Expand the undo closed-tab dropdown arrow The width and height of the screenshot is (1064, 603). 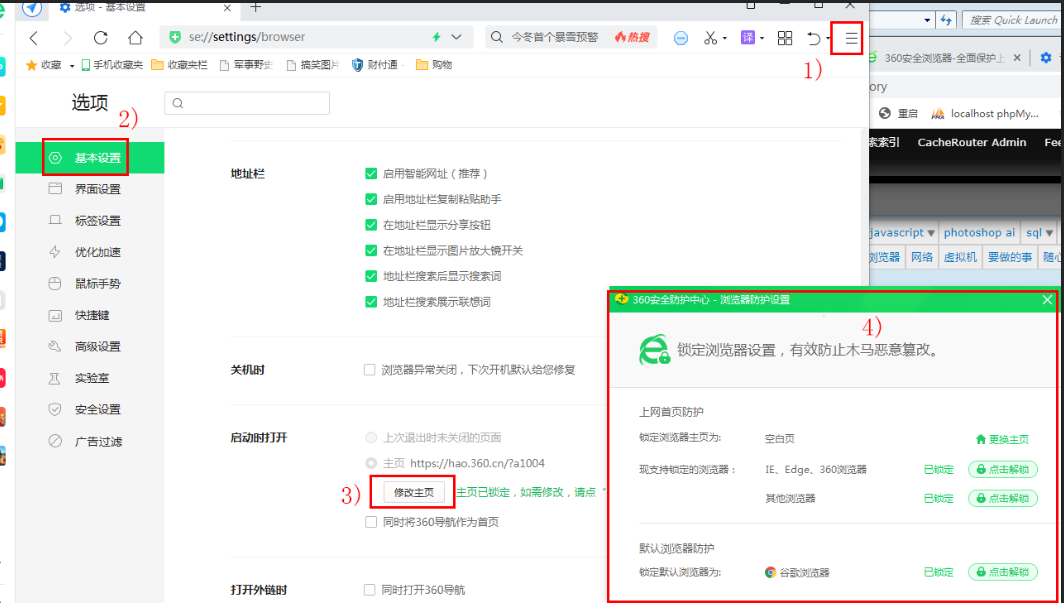828,39
